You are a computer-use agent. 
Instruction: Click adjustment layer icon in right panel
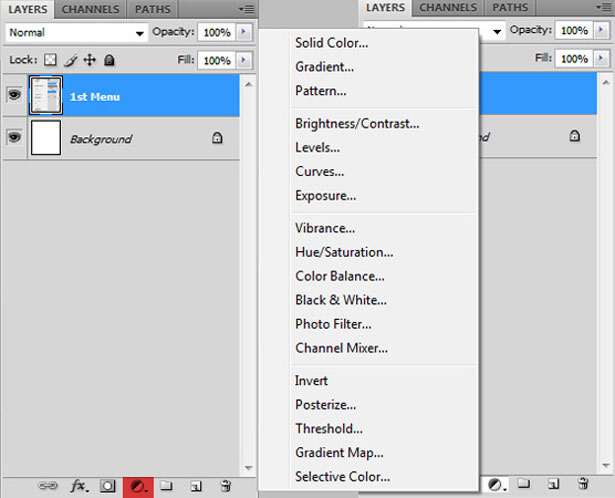pos(497,485)
